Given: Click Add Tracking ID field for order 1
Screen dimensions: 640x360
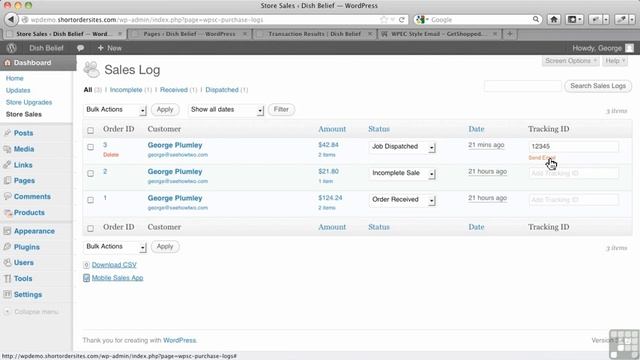Looking at the screenshot, I should point(573,200).
